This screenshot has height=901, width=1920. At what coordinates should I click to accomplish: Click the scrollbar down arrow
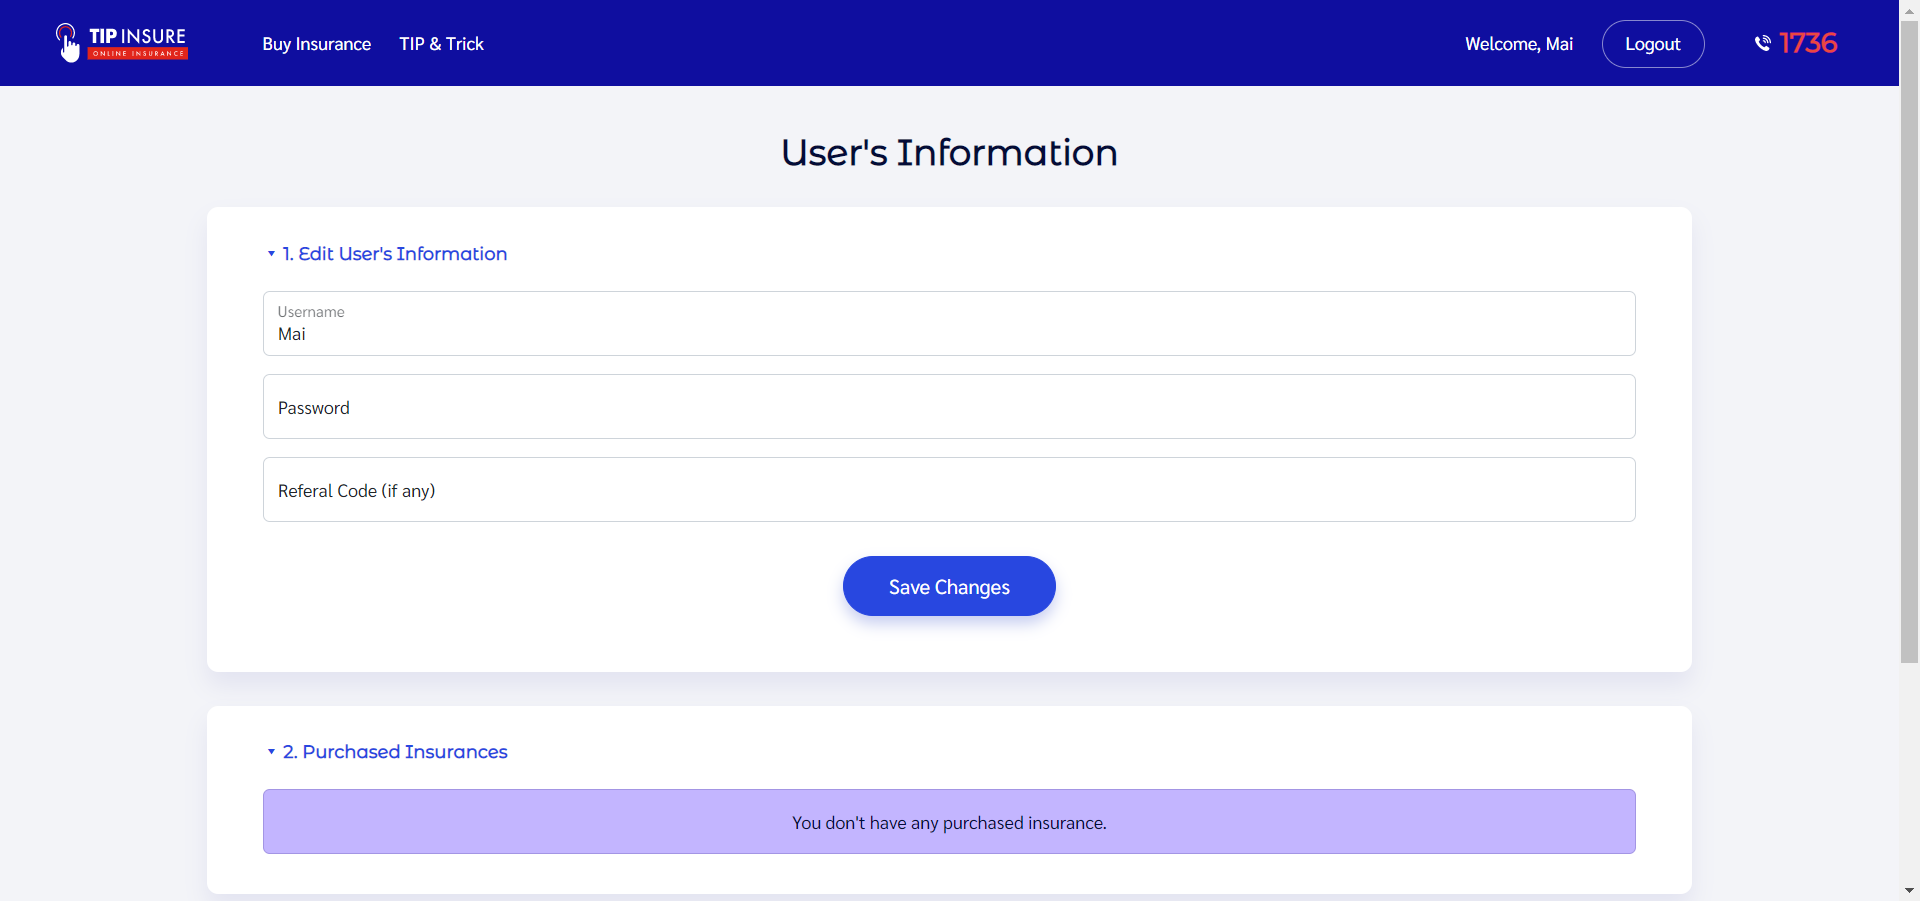pos(1909,890)
